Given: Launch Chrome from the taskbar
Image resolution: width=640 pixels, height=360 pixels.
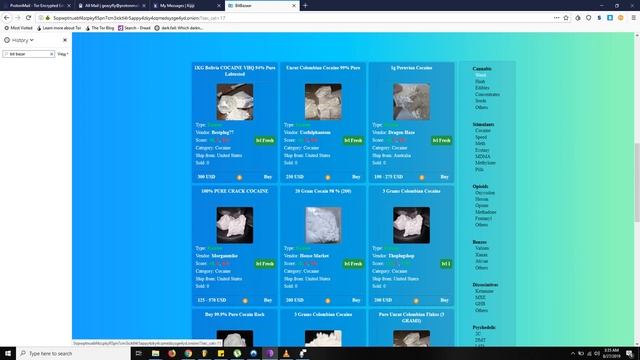Looking at the screenshot, I should 188,353.
